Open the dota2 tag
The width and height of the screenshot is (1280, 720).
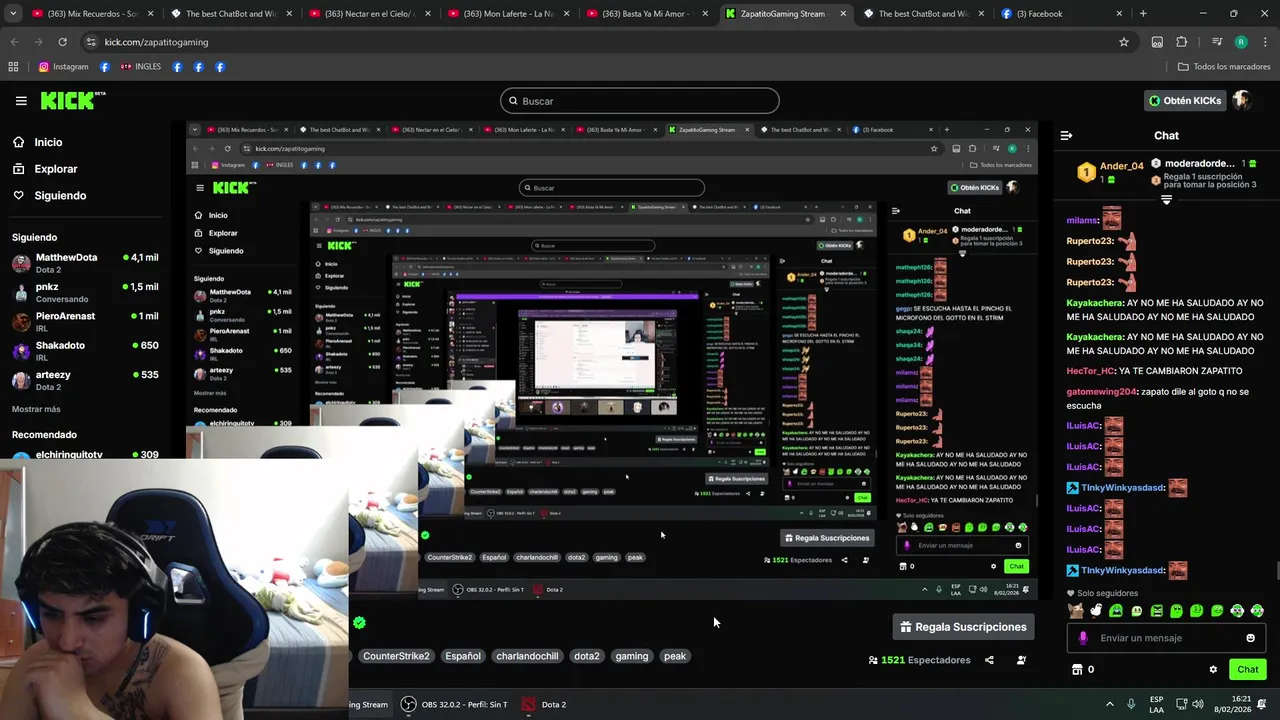(587, 656)
